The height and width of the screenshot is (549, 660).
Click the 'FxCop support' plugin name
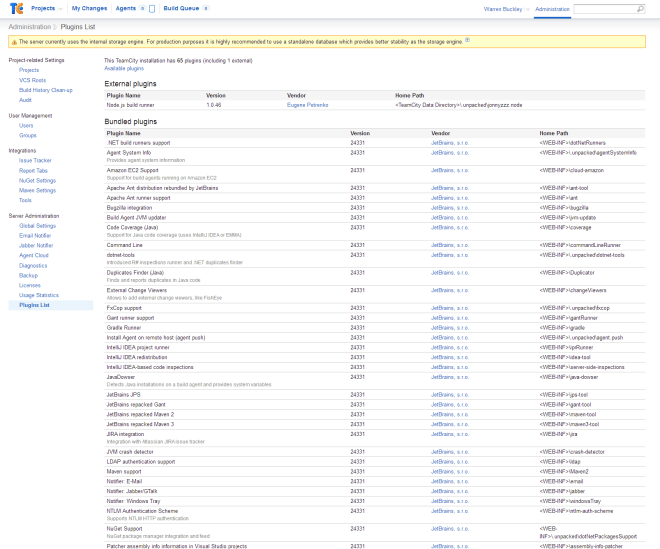coord(124,308)
